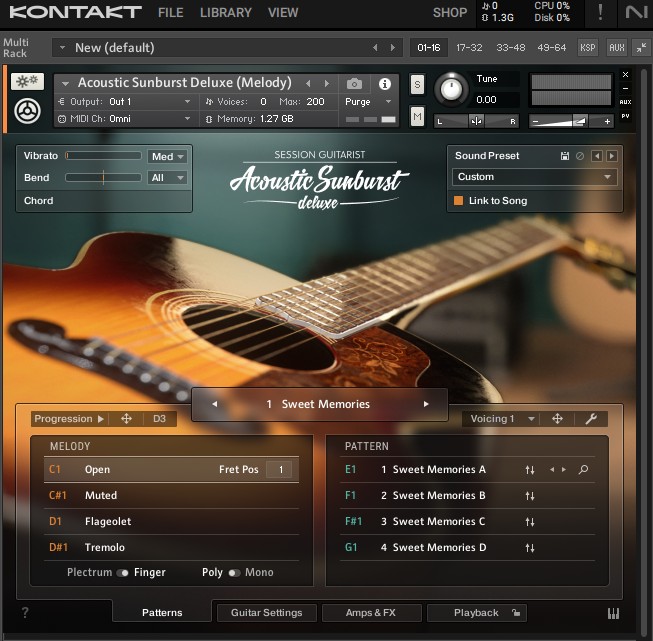Expand the Sound Preset Custom dropdown
The image size is (653, 641).
534,177
